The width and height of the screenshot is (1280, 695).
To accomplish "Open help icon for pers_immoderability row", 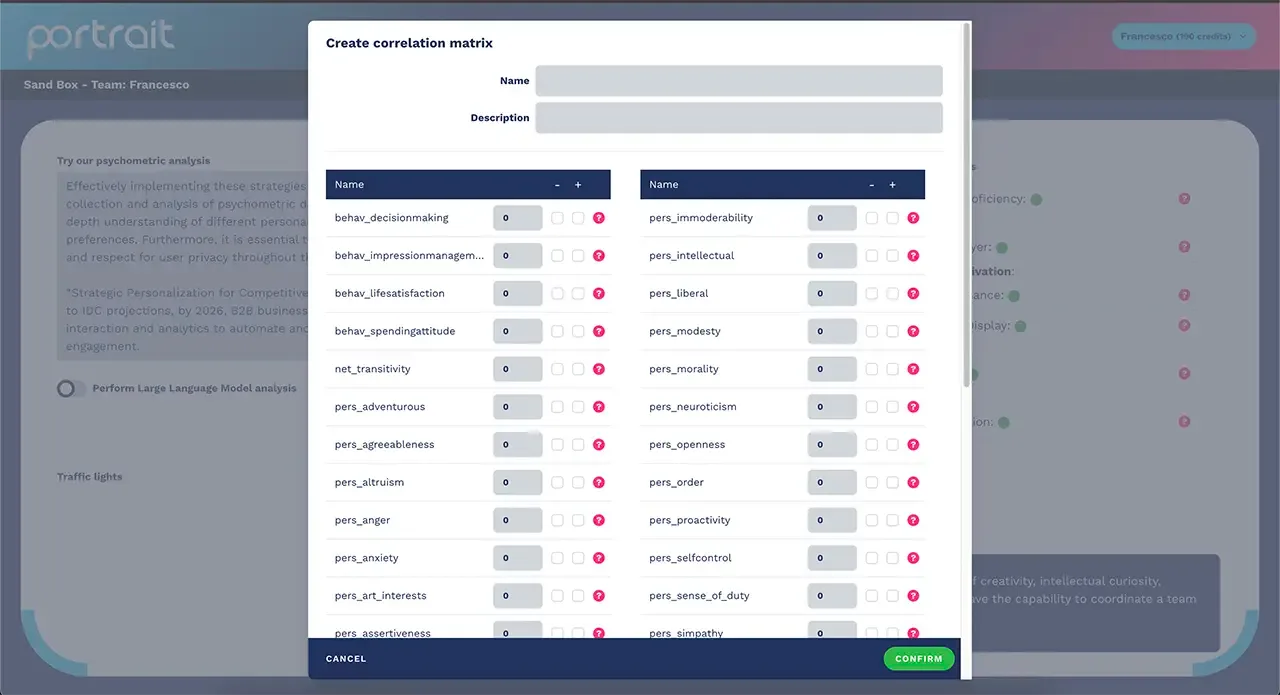I will pos(913,218).
